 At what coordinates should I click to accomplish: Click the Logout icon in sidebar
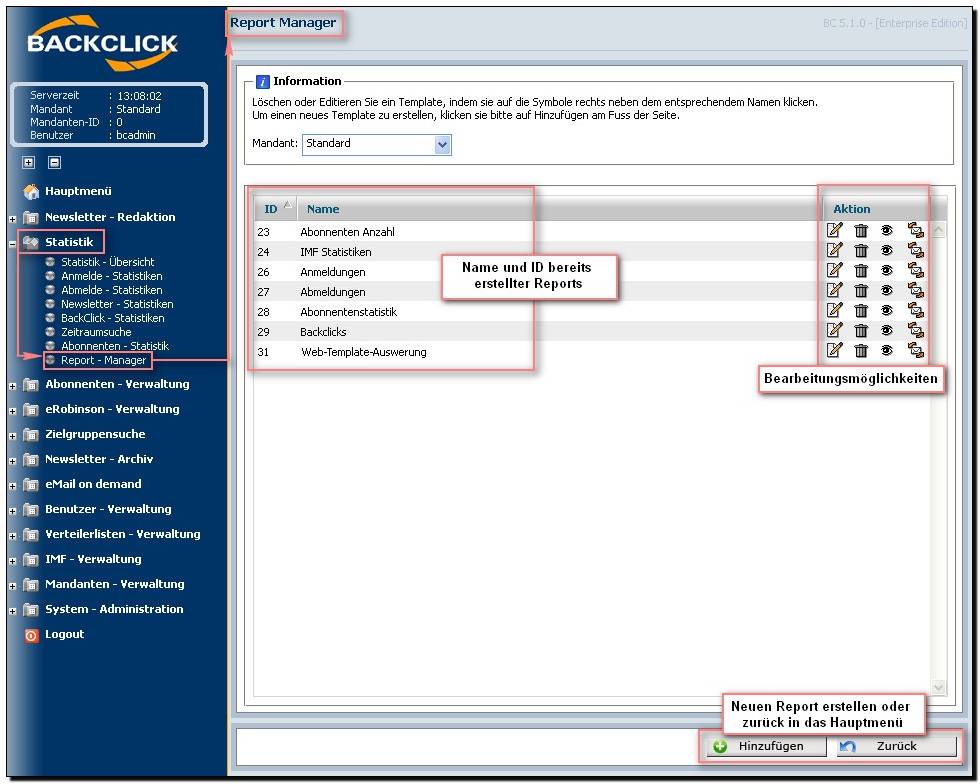point(31,635)
